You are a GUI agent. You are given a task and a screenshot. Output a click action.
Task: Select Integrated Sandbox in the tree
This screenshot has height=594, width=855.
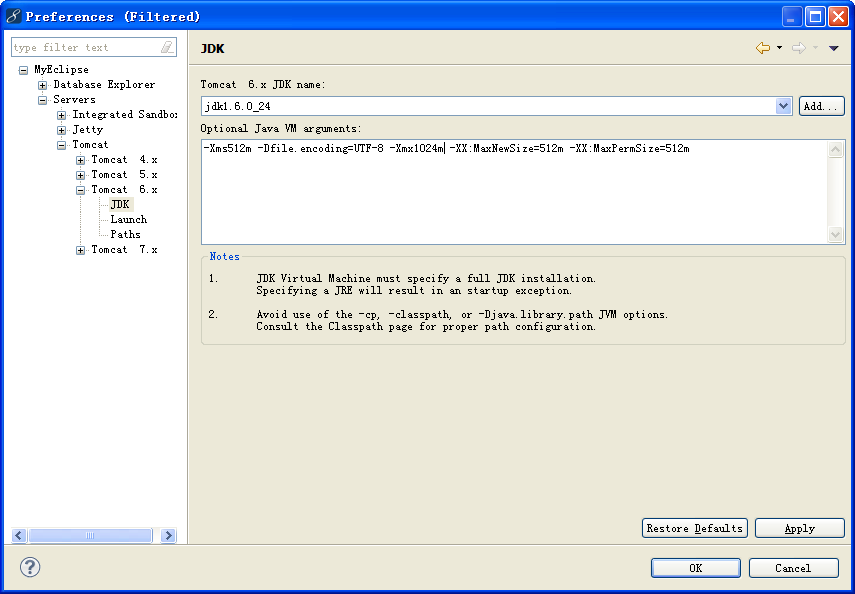[125, 115]
